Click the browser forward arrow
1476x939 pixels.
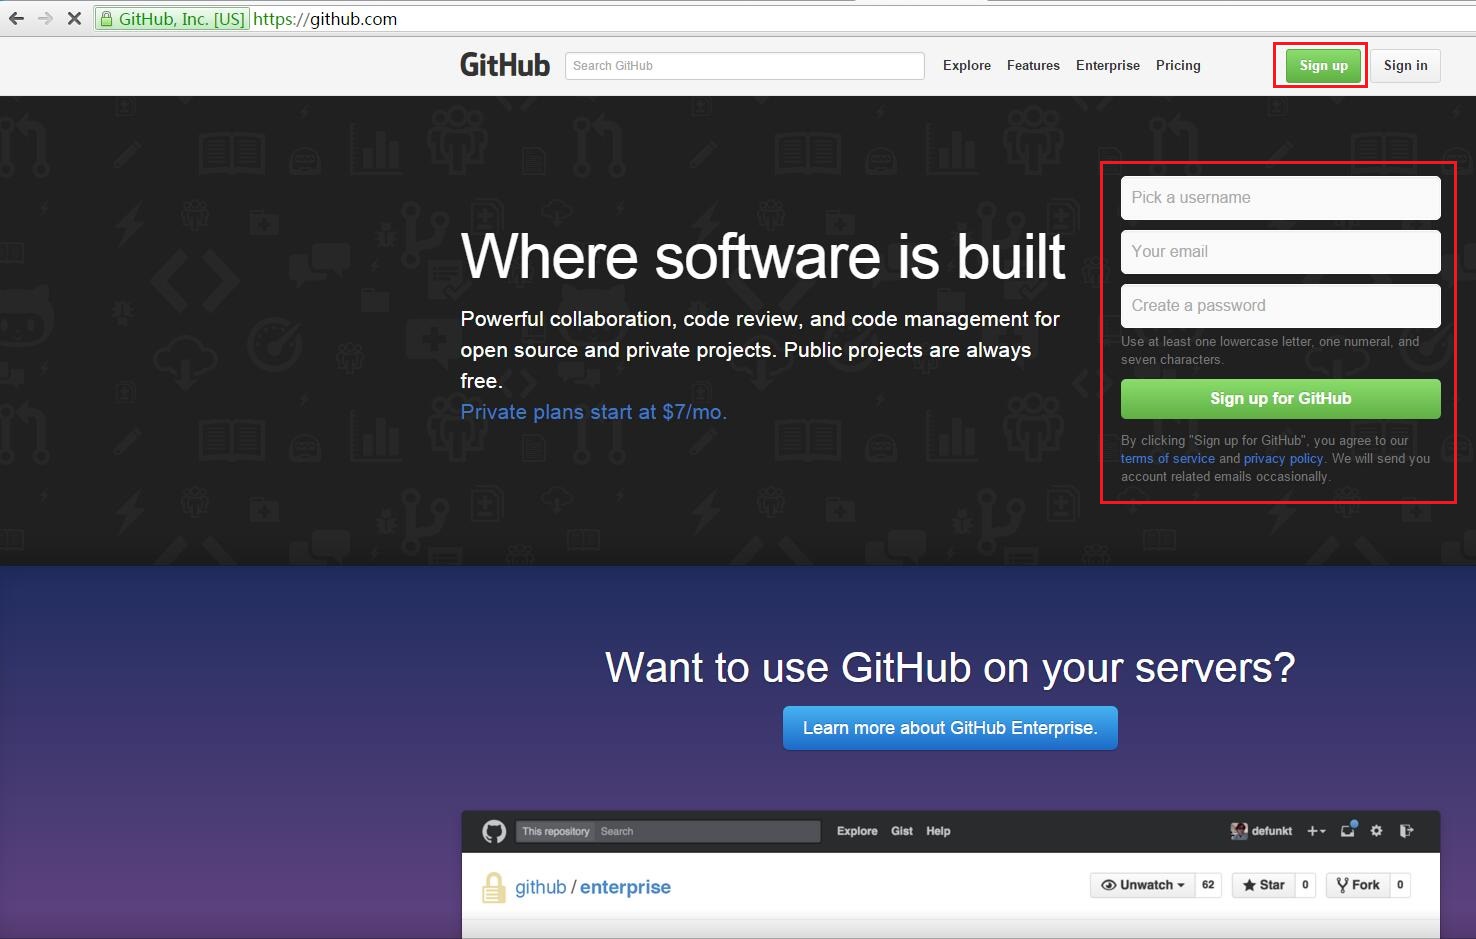(x=45, y=19)
